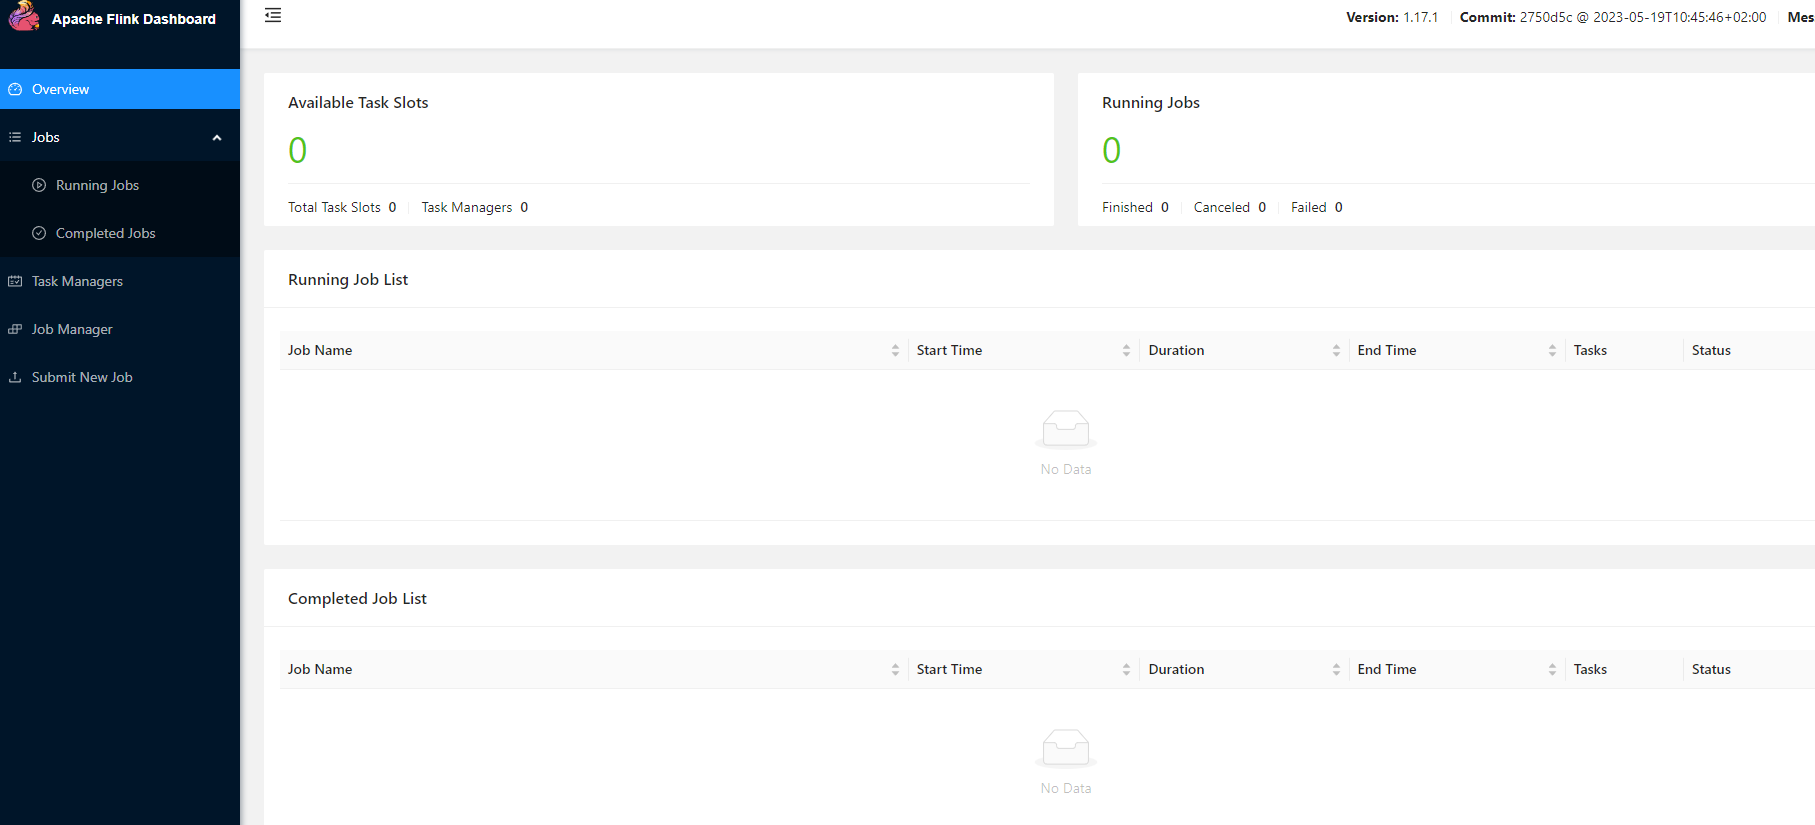This screenshot has width=1815, height=825.
Task: Click the Available Task Slots heading
Action: 358,103
